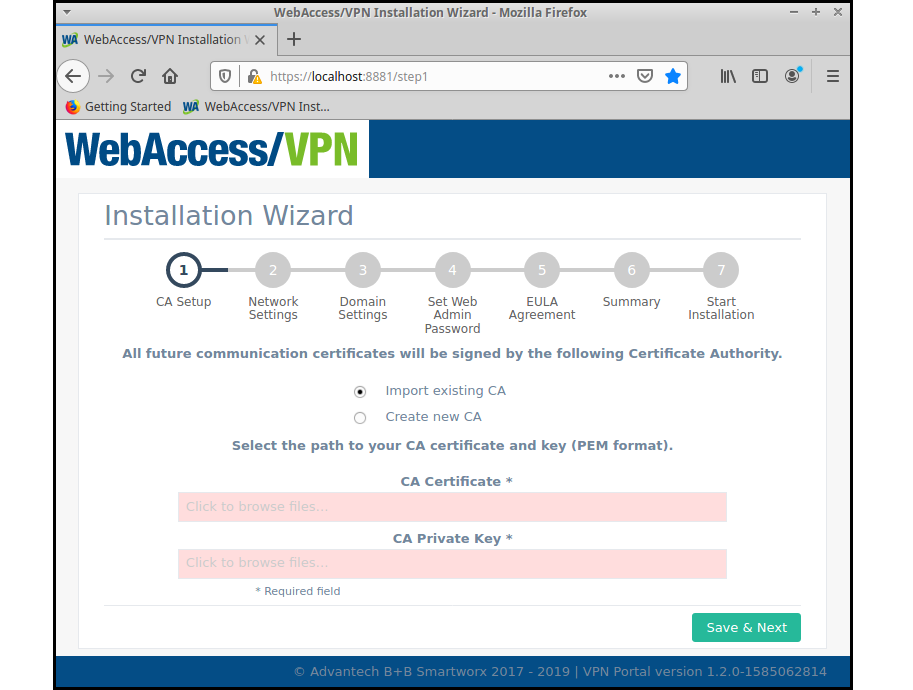Click the forward navigation arrow
This screenshot has height=690, width=913.
click(x=106, y=76)
